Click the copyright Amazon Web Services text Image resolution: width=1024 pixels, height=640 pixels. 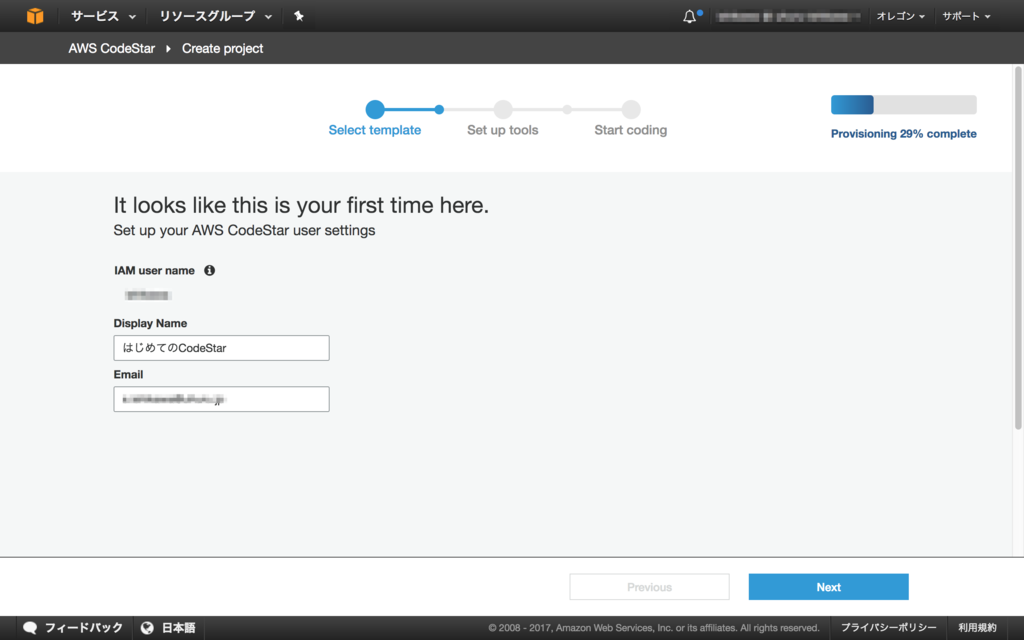[654, 628]
